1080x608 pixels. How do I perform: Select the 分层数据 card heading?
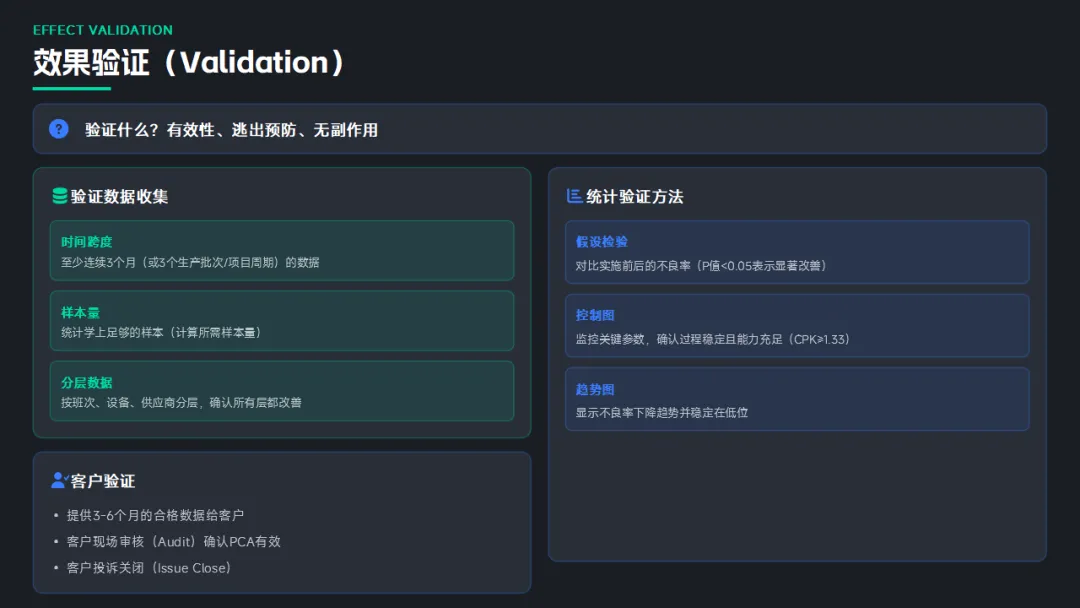[x=86, y=382]
